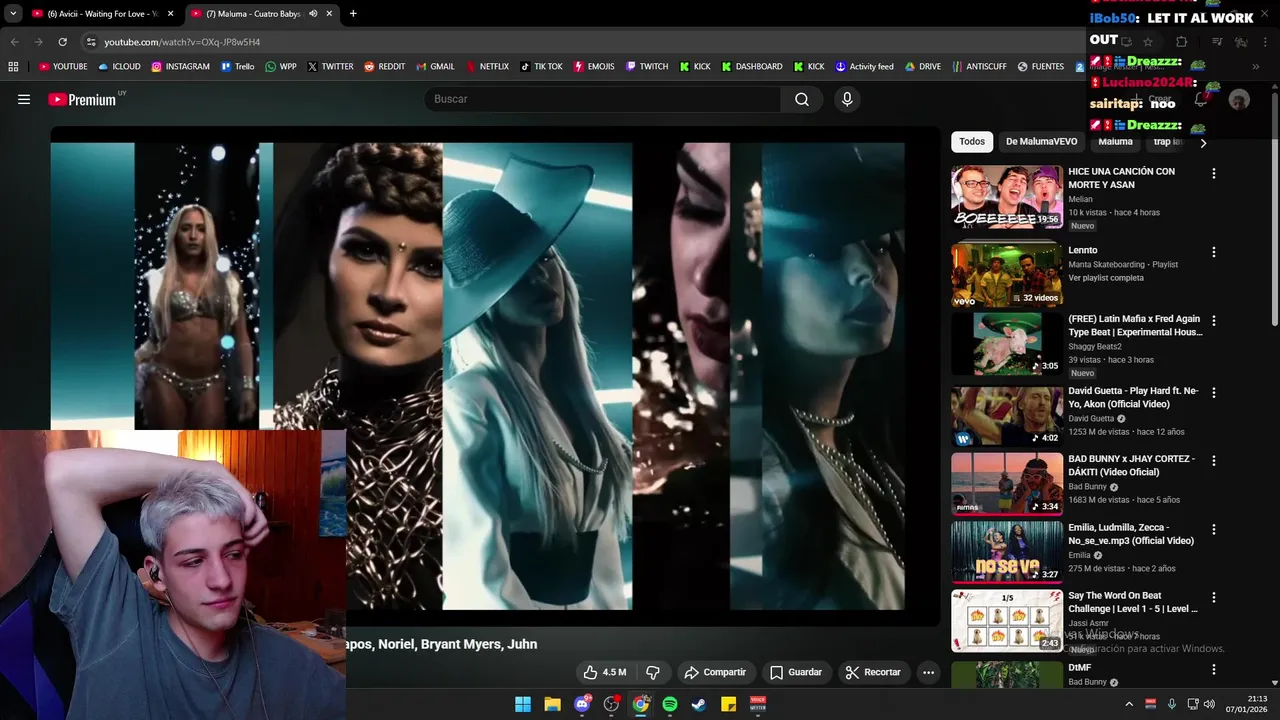Toggle microphone icon in system tray
The height and width of the screenshot is (720, 1280).
1171,704
